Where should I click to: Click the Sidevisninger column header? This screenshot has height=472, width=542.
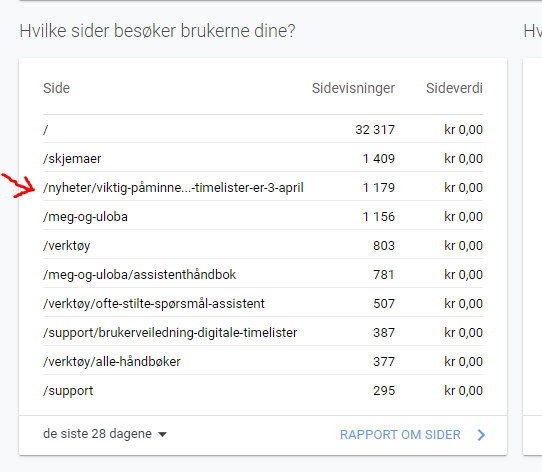click(x=353, y=88)
